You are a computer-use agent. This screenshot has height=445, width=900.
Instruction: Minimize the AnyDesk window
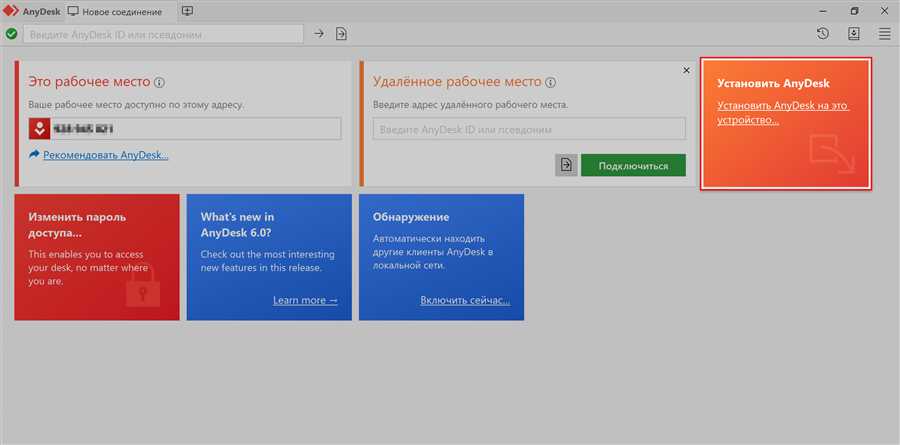824,11
